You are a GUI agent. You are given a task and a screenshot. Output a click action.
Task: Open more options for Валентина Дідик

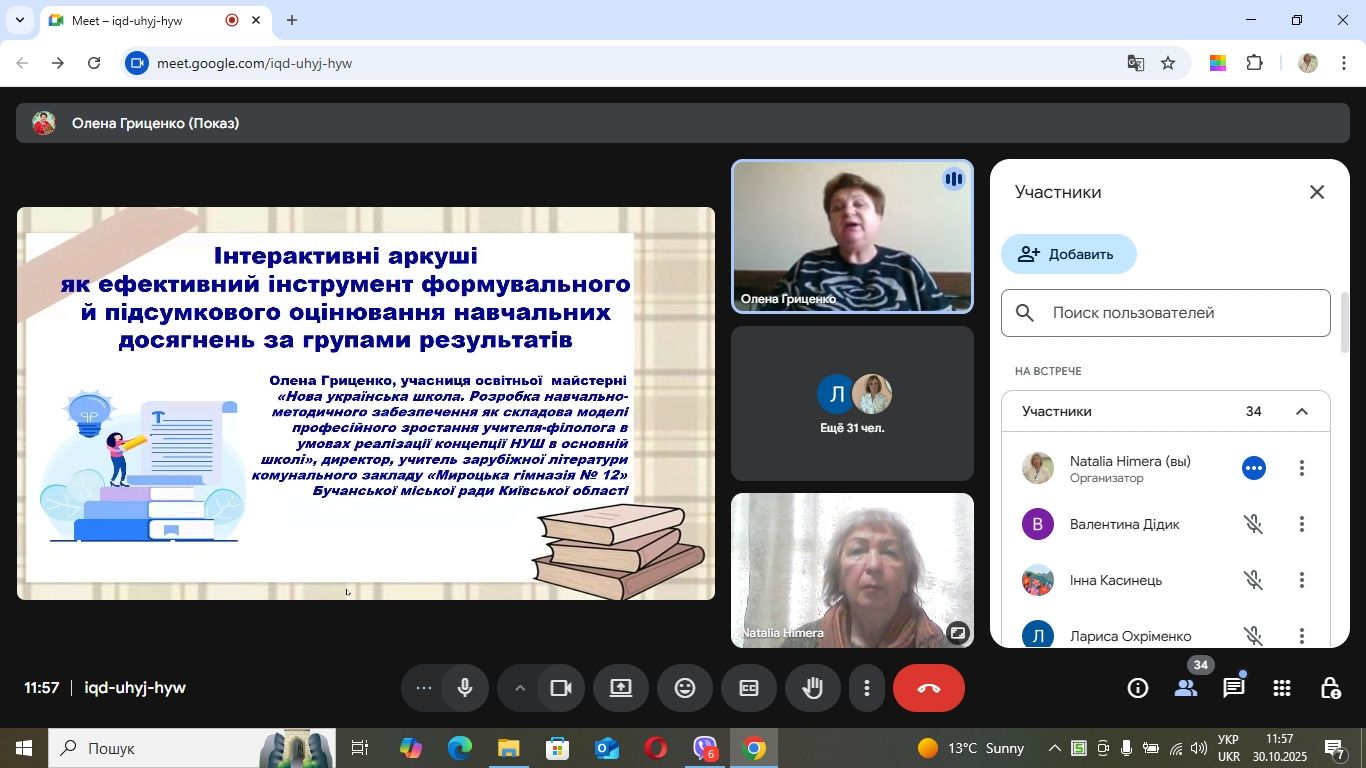pyautogui.click(x=1301, y=524)
